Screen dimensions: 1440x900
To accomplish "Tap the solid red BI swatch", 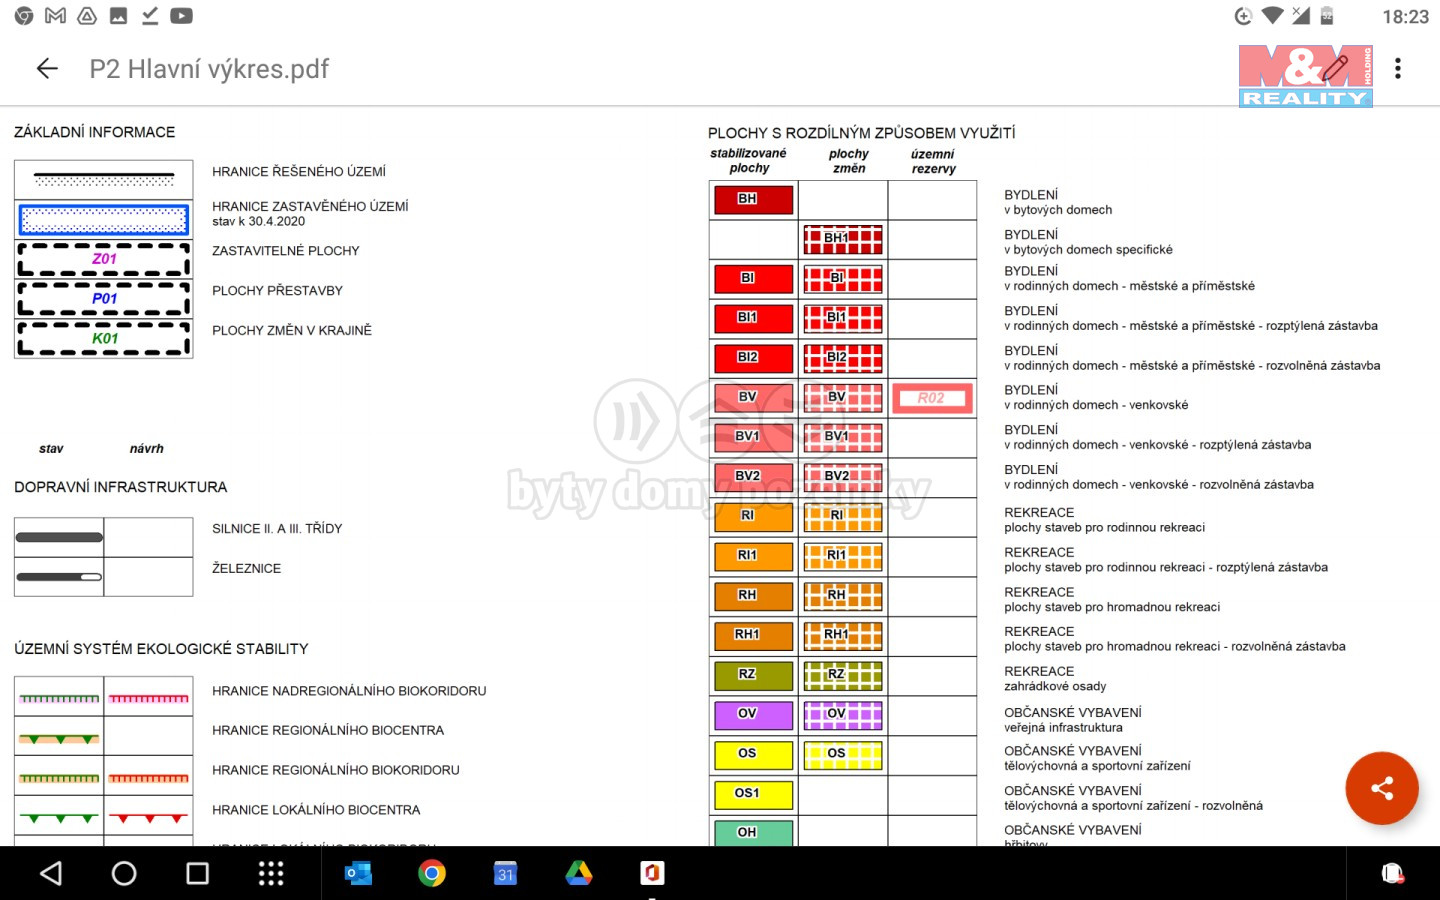I will 753,278.
